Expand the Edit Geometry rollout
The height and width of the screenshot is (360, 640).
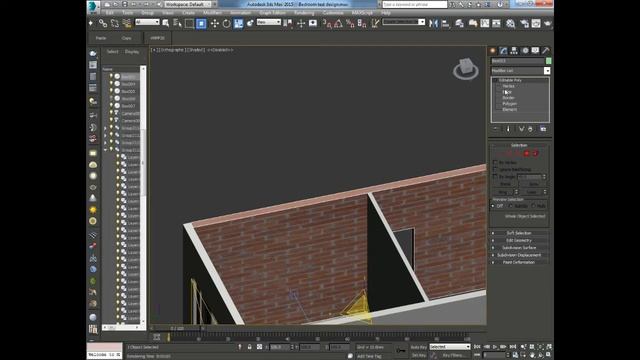click(519, 240)
